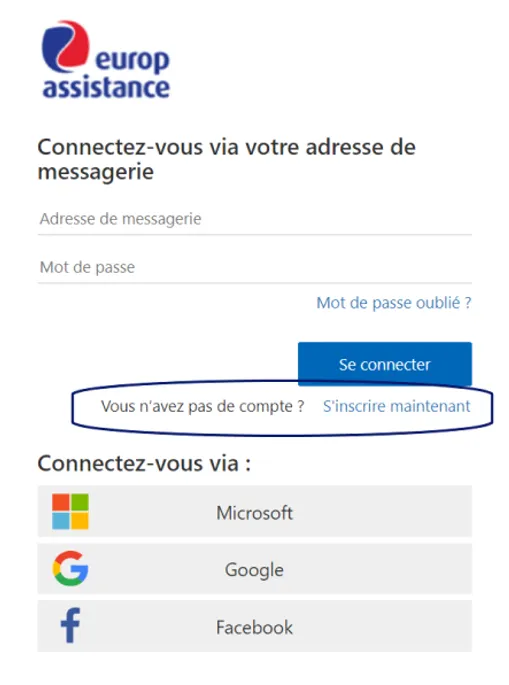Sign in using the Facebook label

[x=254, y=628]
